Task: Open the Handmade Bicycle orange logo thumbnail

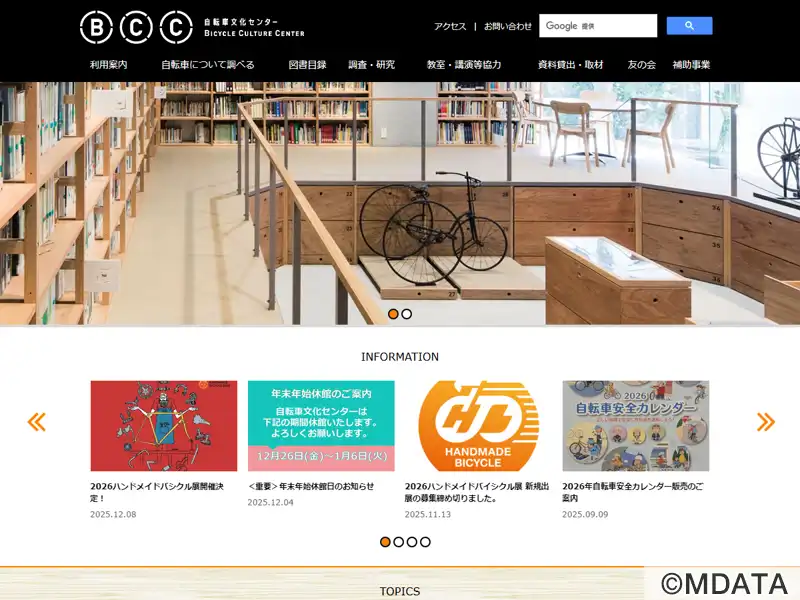Action: pyautogui.click(x=478, y=426)
